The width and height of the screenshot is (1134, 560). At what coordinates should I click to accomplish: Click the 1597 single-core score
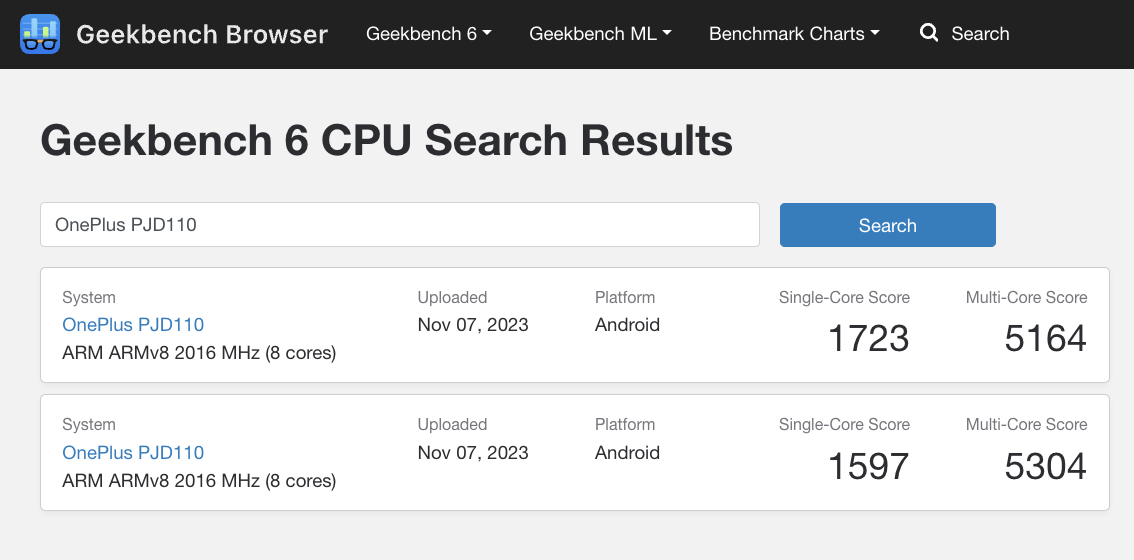(x=868, y=467)
